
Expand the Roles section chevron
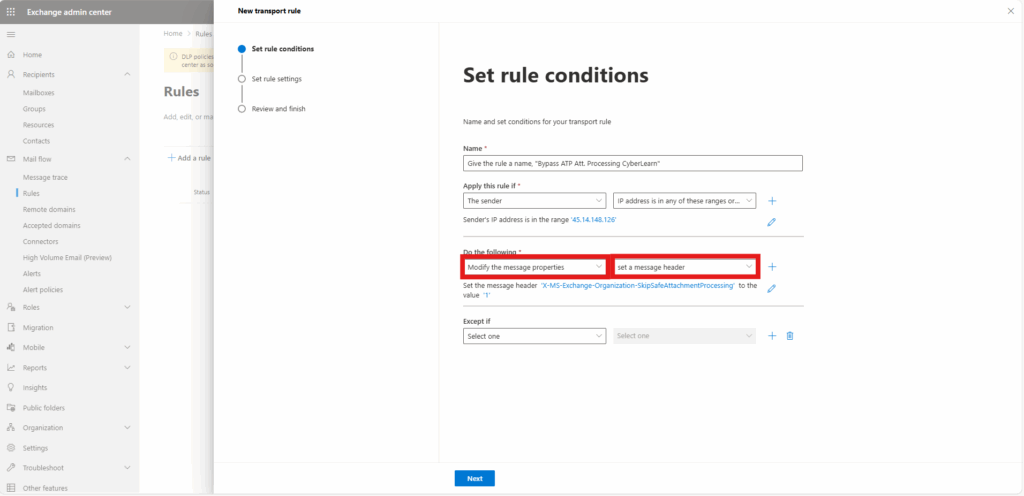(x=127, y=307)
